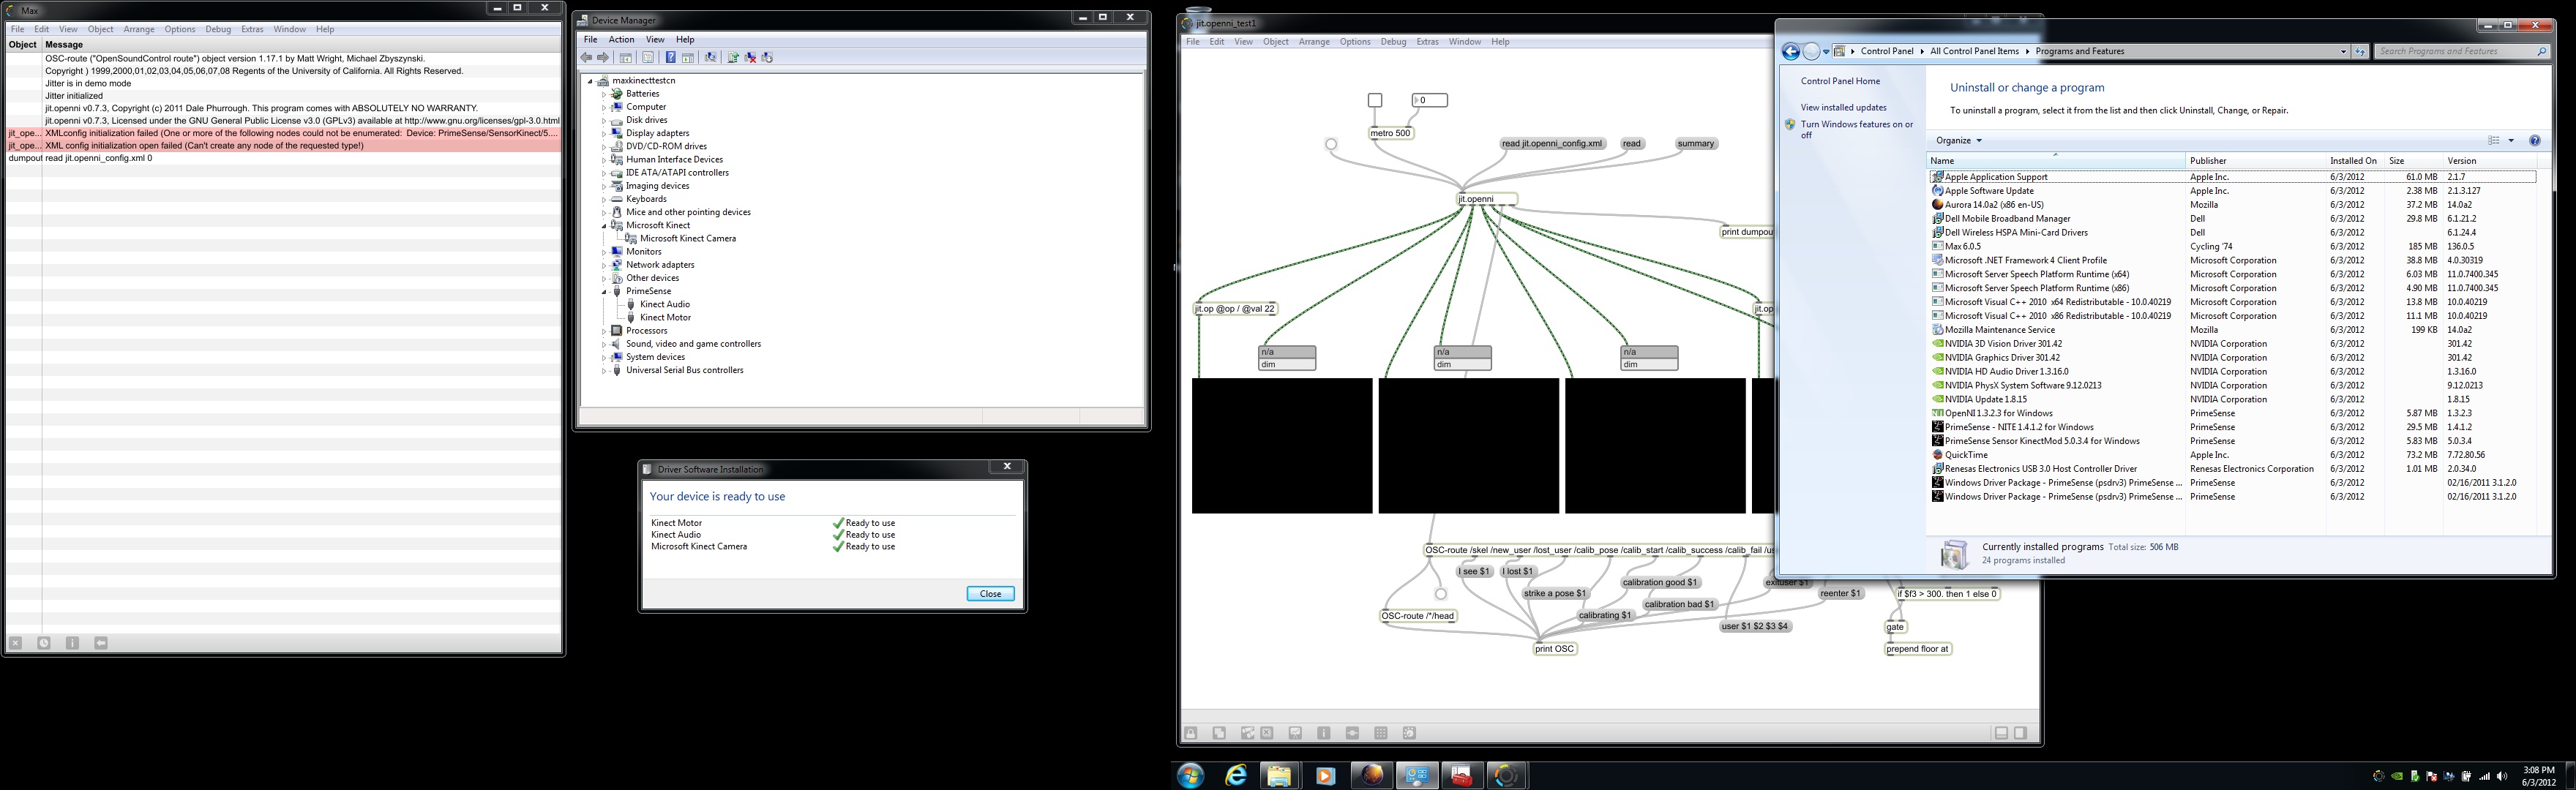This screenshot has height=790, width=2576.
Task: Click Update Driver Software toolbar icon
Action: coord(733,58)
